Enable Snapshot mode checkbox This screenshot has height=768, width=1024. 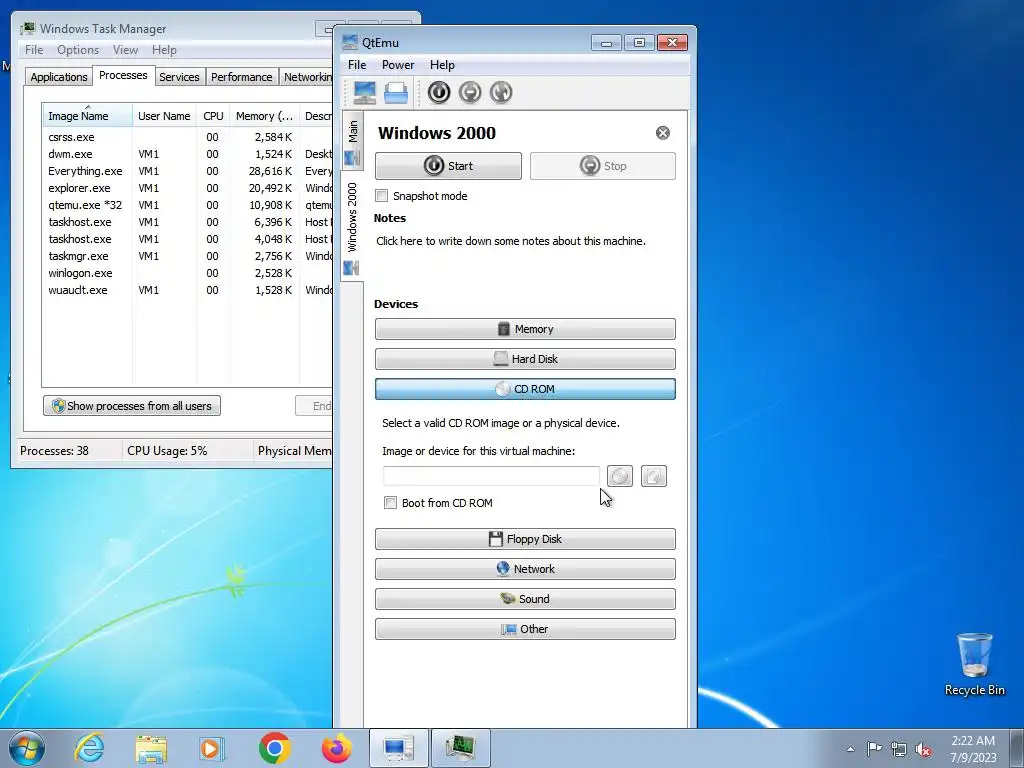(382, 196)
